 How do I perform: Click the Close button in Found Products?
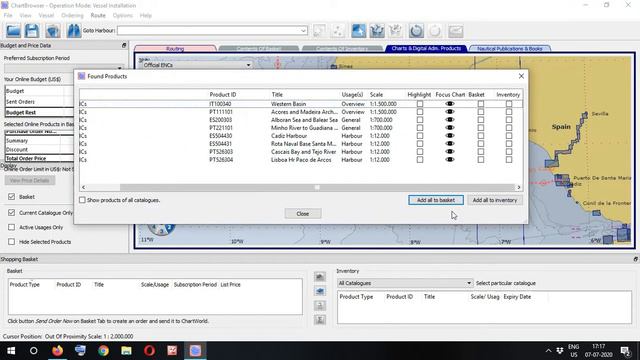click(x=303, y=213)
